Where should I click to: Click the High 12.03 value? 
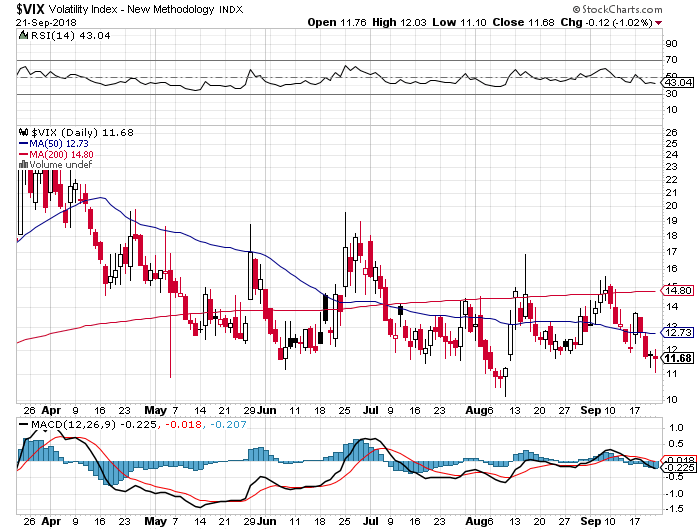(400, 22)
